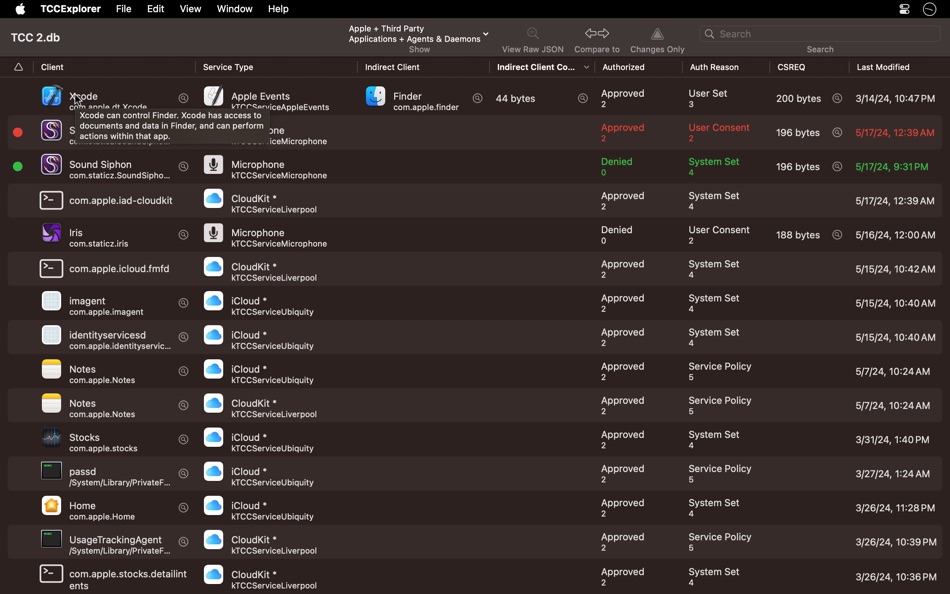Image resolution: width=950 pixels, height=594 pixels.
Task: Inspect the 188 bytes CSREQ magnifier
Action: point(837,235)
